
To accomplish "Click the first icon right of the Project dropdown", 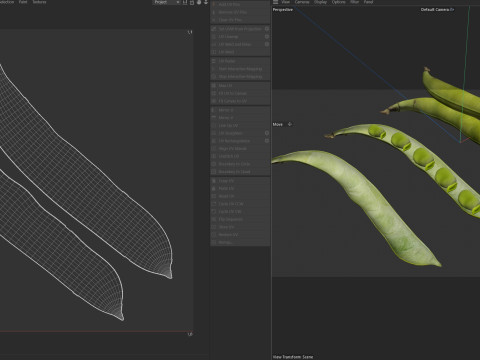I will tap(185, 2).
